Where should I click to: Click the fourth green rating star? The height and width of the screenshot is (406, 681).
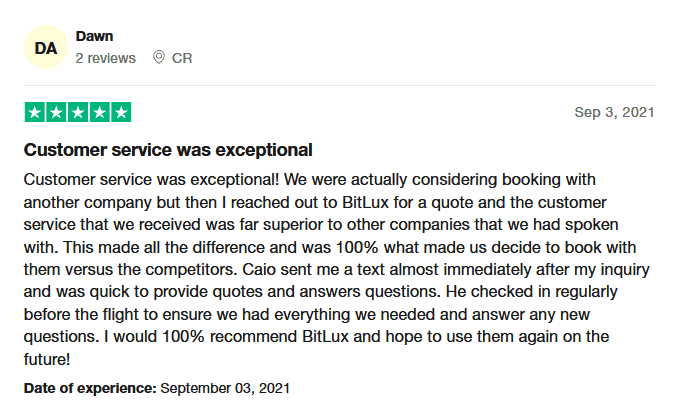(x=98, y=112)
